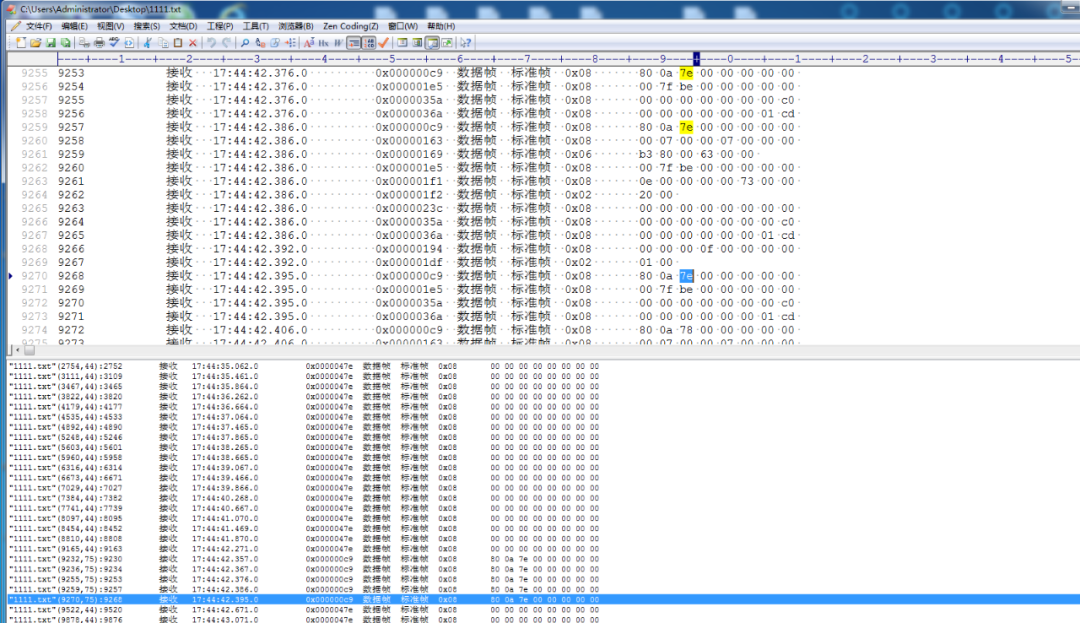Toggle the Output window panel icon
Viewport: 1080px width, 623px height.
(x=433, y=43)
